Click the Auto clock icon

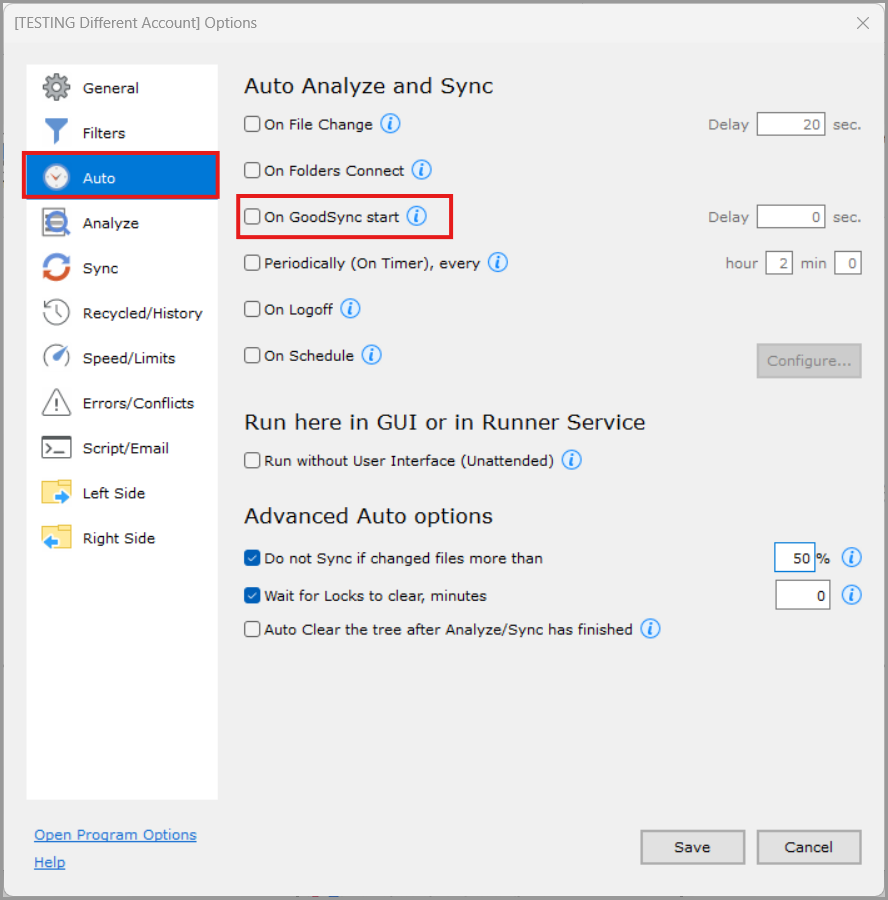coord(56,177)
